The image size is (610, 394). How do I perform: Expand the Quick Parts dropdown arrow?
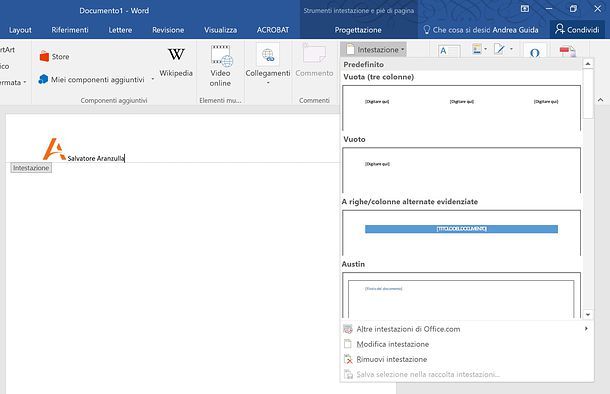tap(485, 49)
